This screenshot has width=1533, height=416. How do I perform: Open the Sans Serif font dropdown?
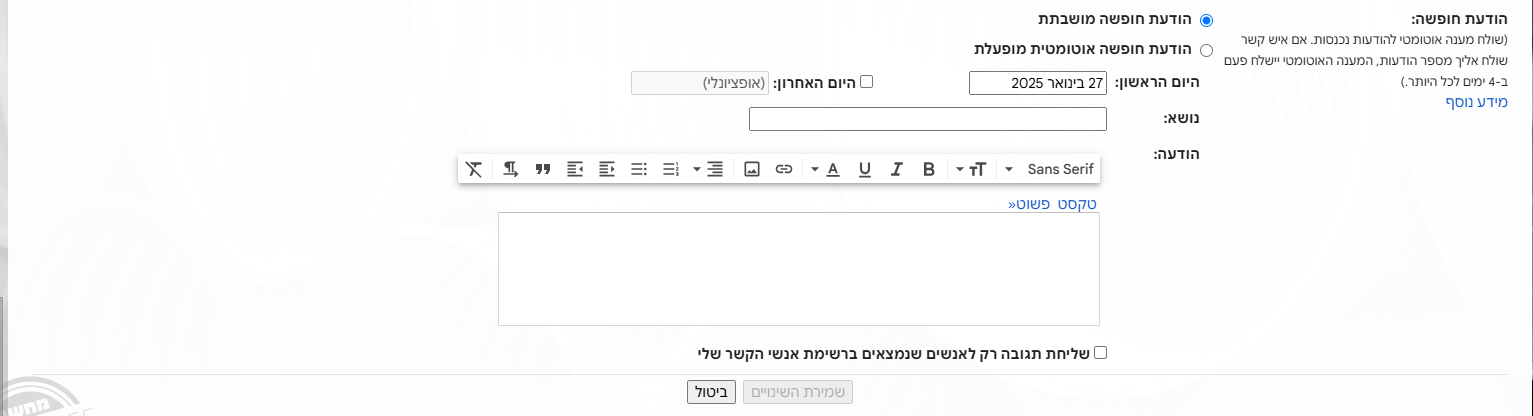click(x=1051, y=170)
